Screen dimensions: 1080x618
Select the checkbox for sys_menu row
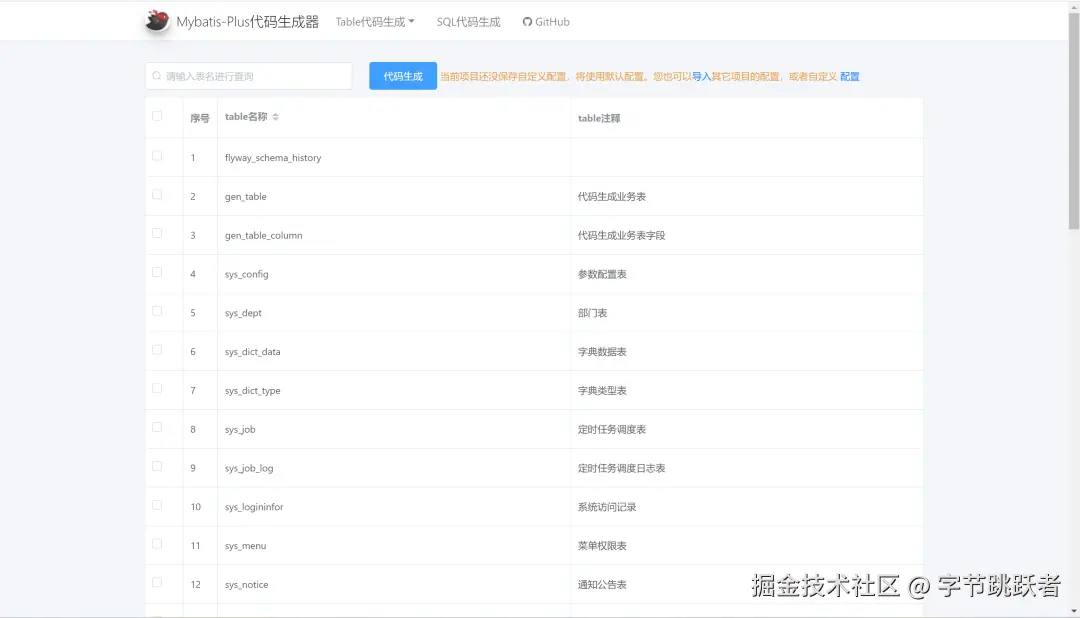click(156, 542)
